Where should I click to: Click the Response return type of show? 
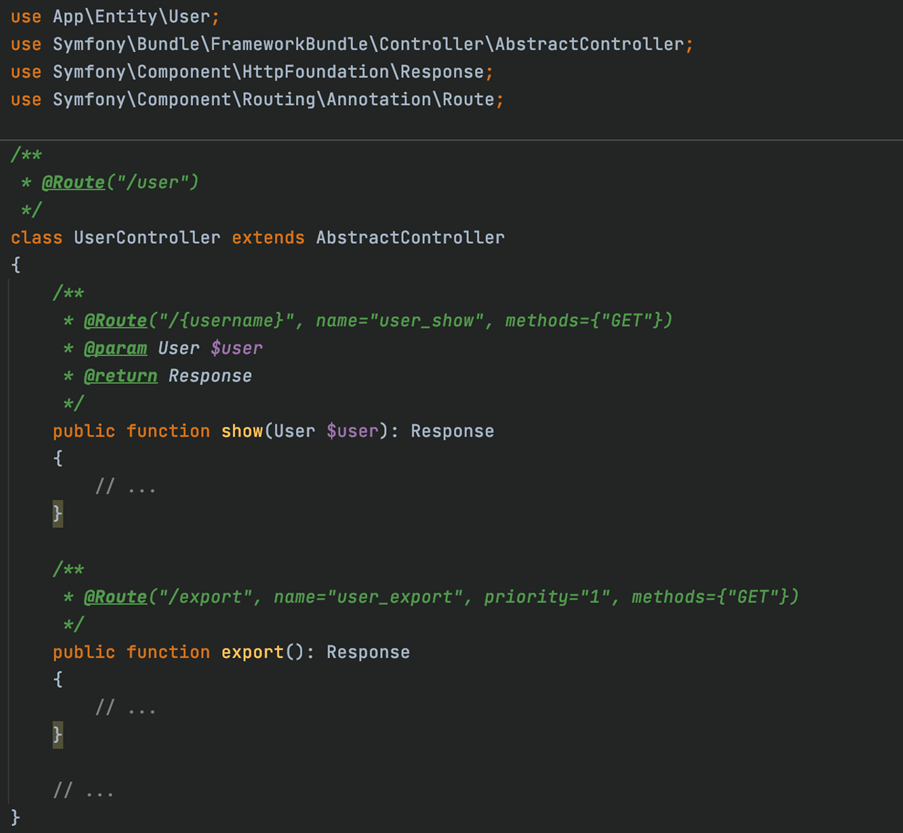(452, 431)
